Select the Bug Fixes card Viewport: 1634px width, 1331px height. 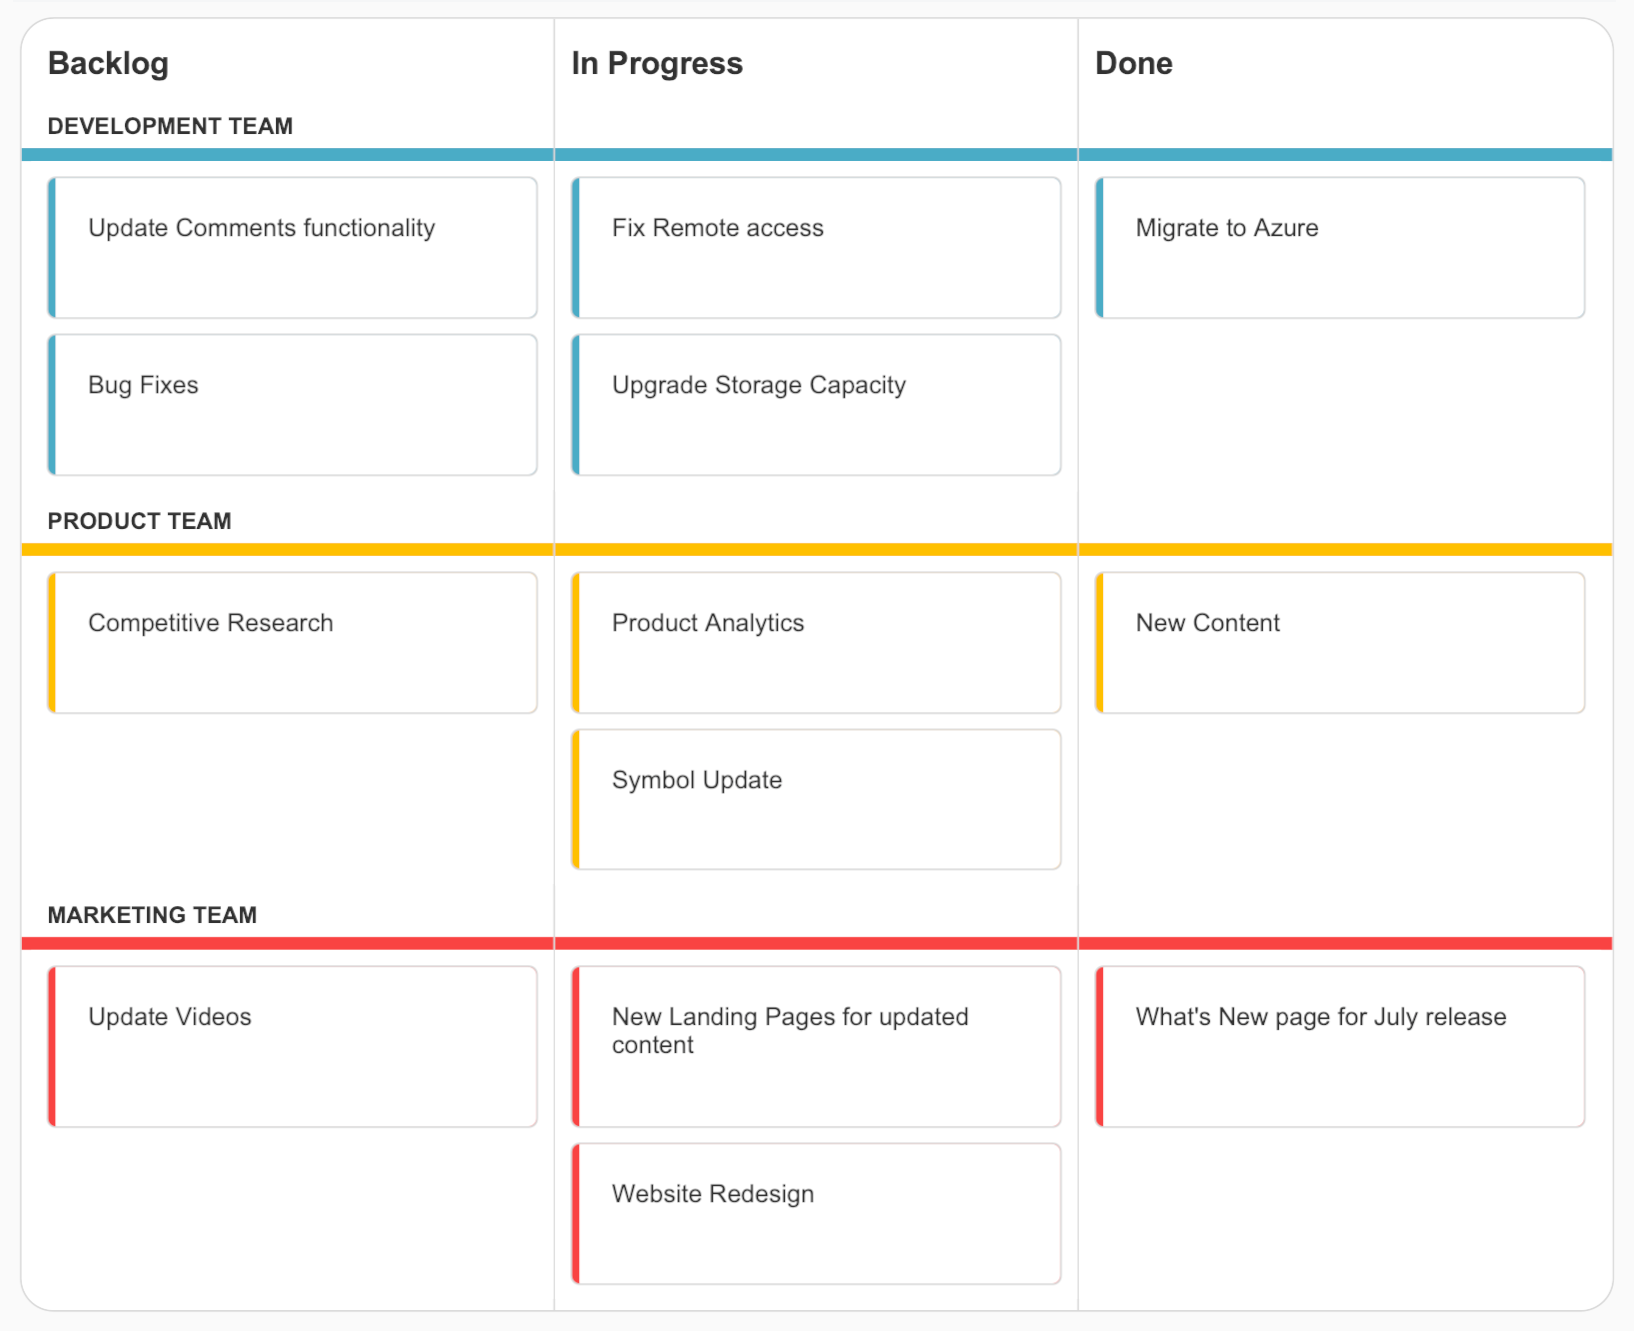click(292, 404)
